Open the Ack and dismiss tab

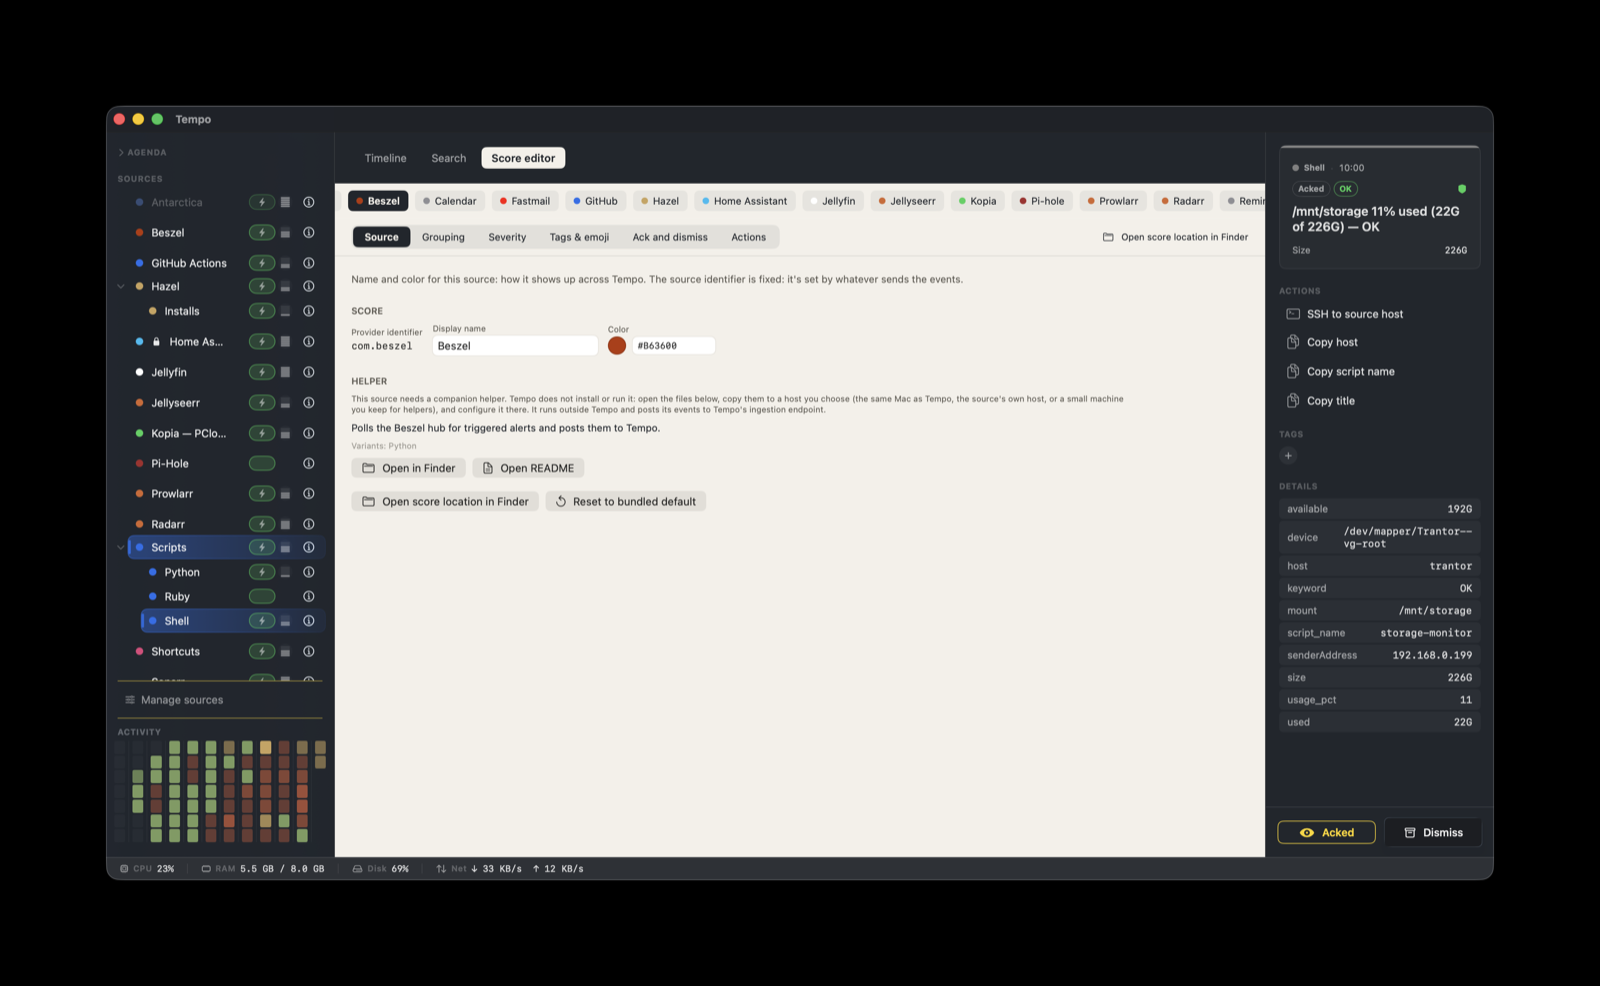pyautogui.click(x=670, y=237)
